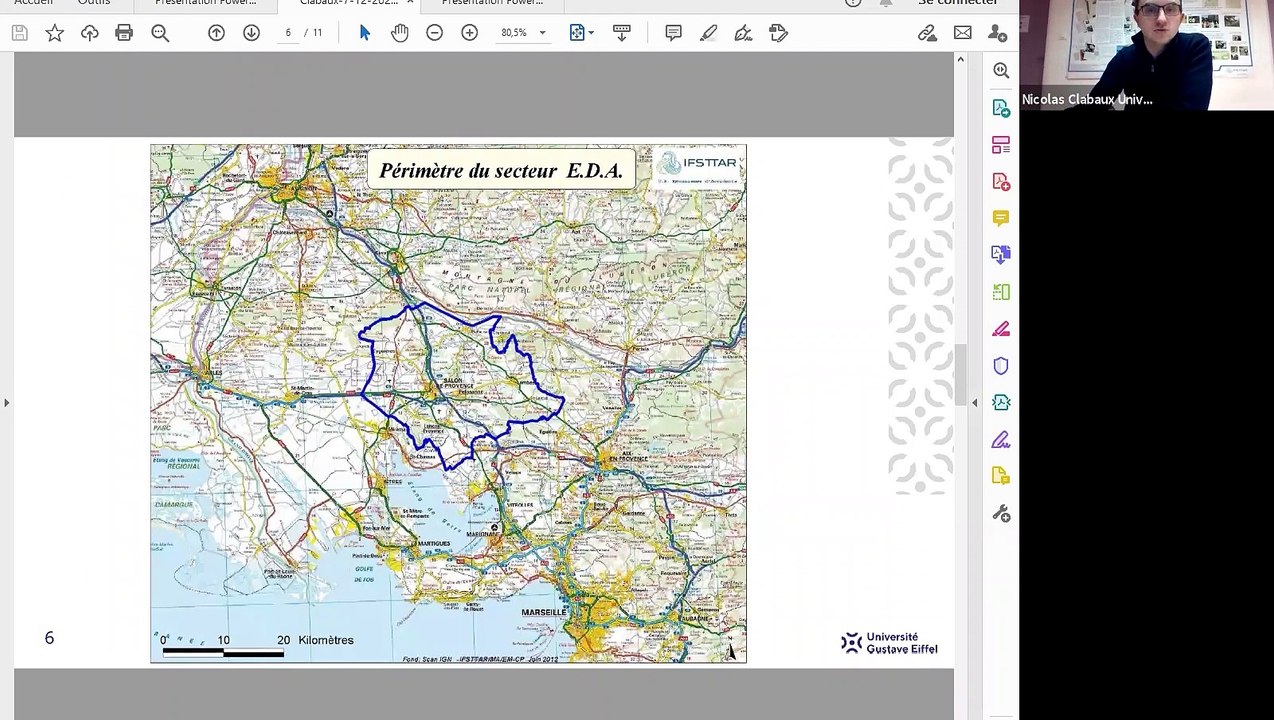This screenshot has width=1274, height=720.
Task: Open the Protect shield tool in sidebar
Action: click(x=1001, y=366)
